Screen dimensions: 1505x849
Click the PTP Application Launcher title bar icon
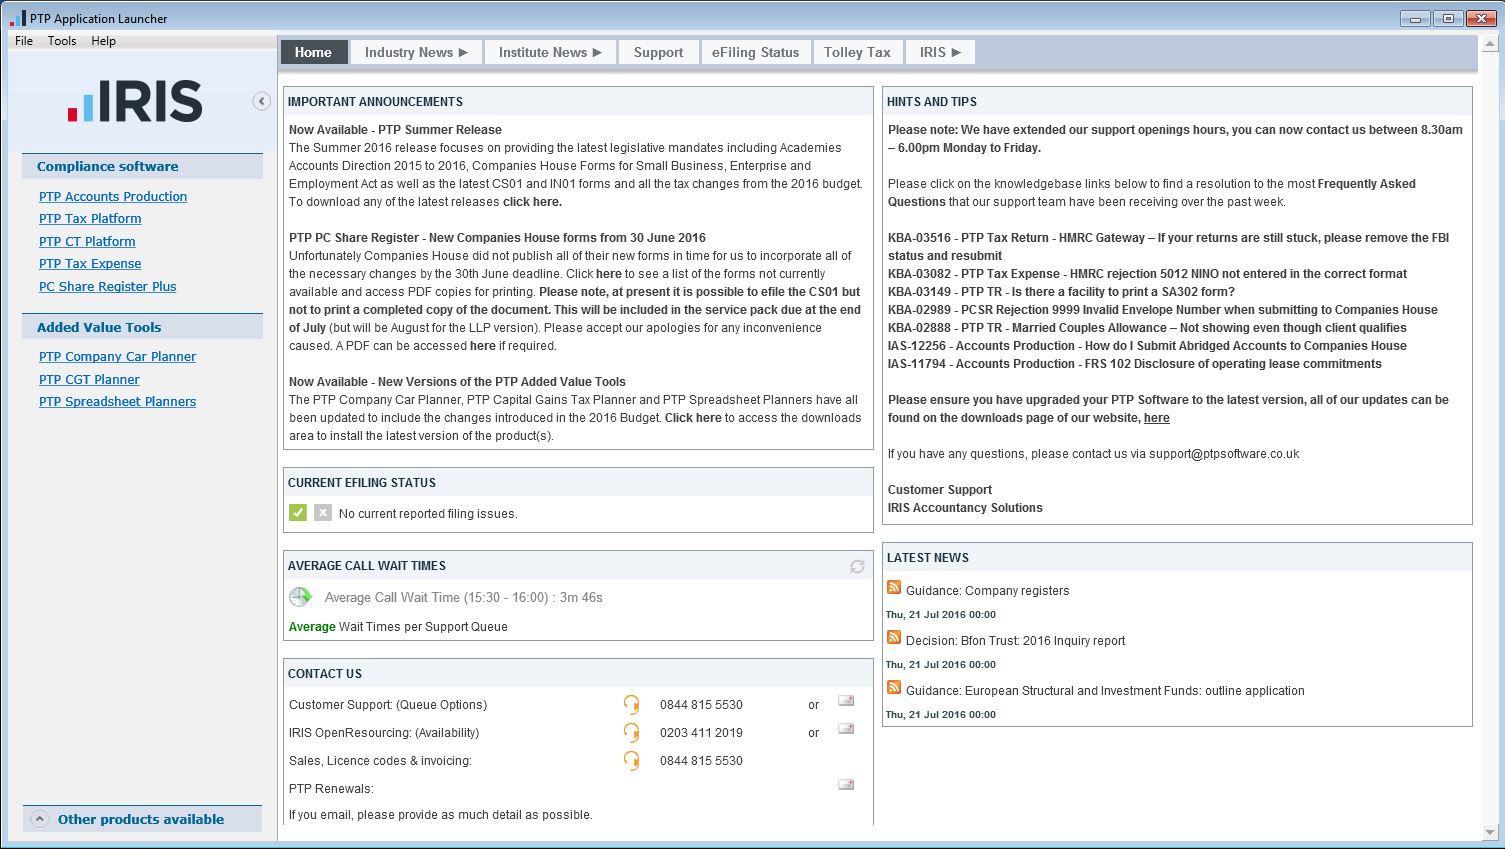pos(17,18)
